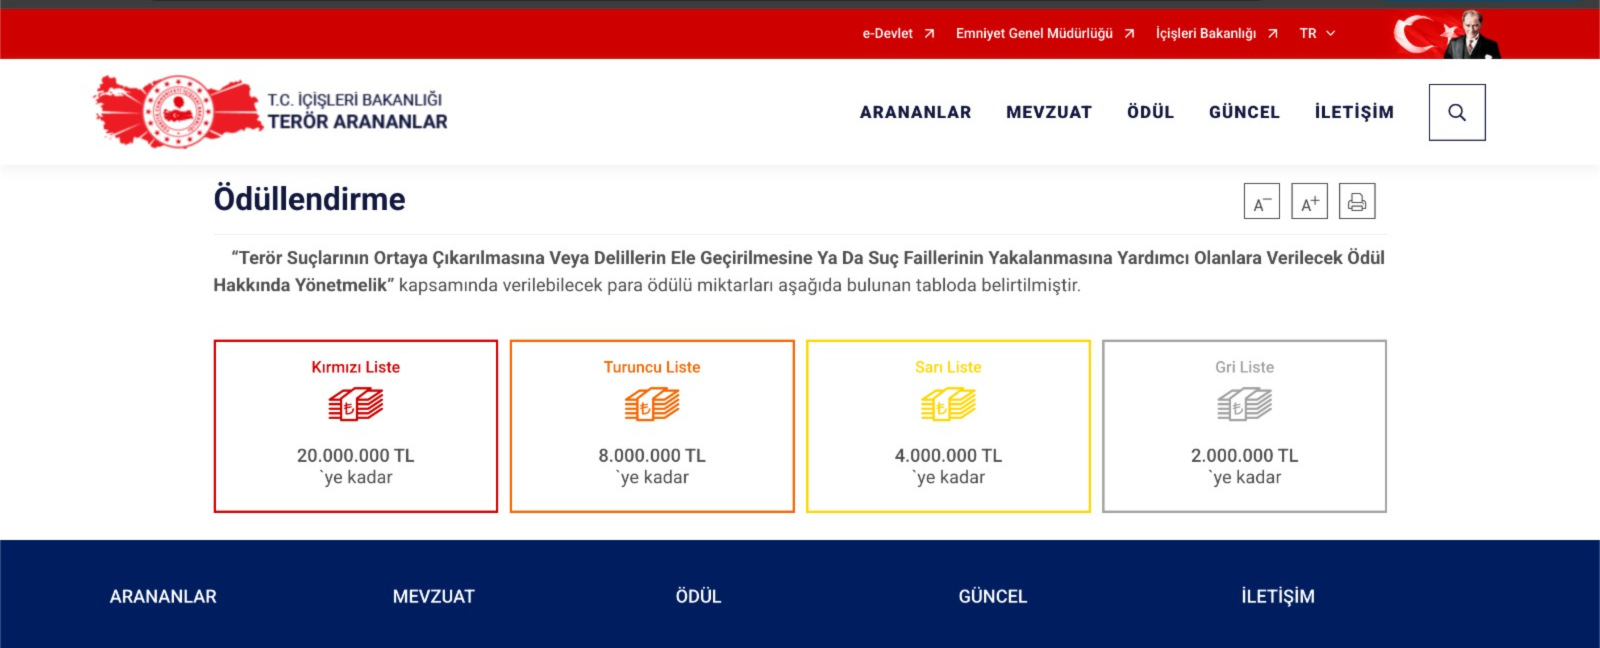Expand the TR language dropdown
This screenshot has height=648, width=1600.
[x=1317, y=34]
